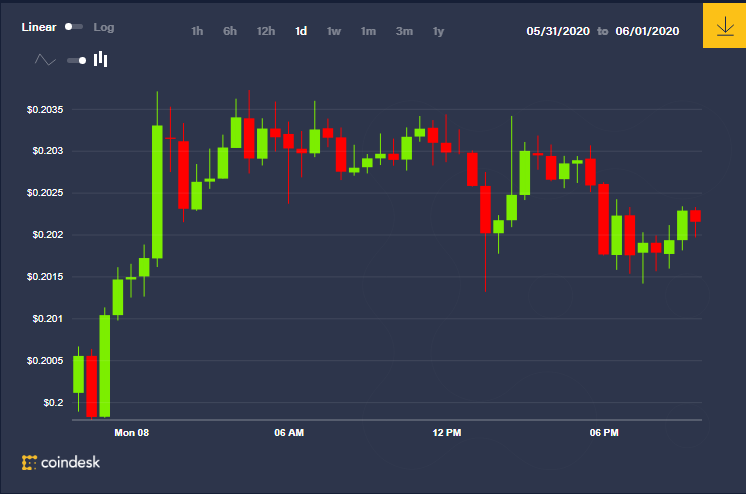746x494 pixels.
Task: Select the 12h time range
Action: pos(265,31)
